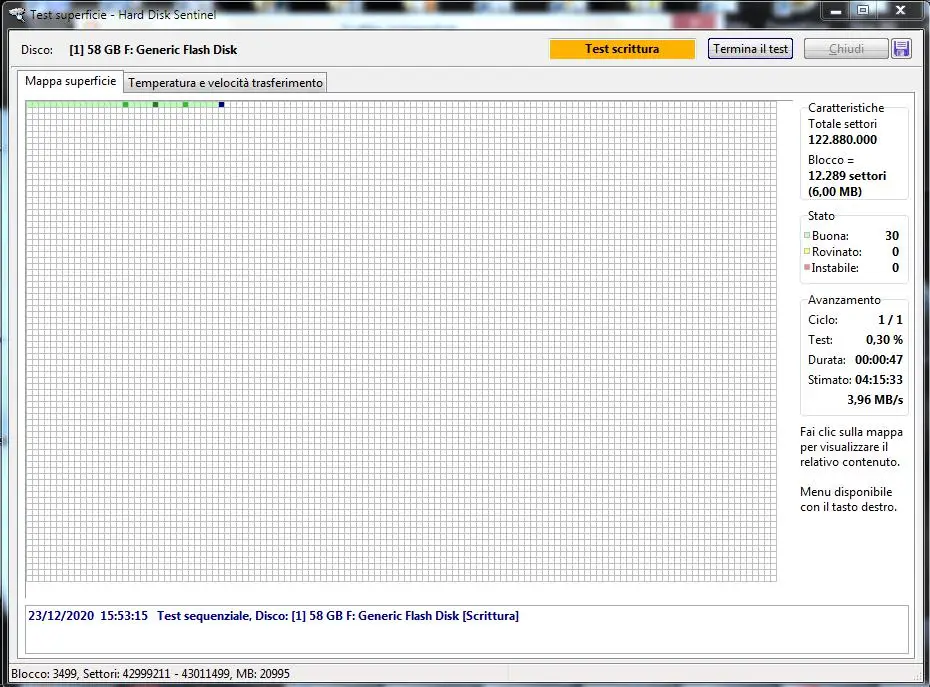Viewport: 930px width, 687px height.
Task: Click the Rovinato yellow legend swatch
Action: click(807, 252)
